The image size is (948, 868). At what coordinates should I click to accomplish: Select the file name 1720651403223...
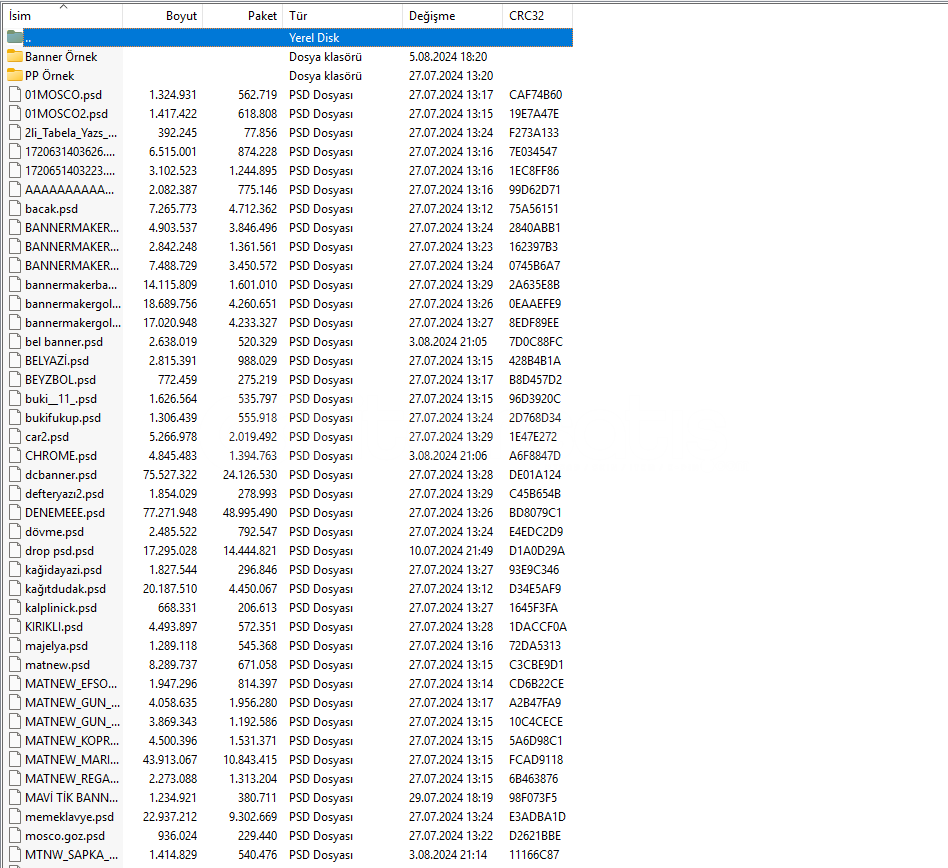(70, 171)
